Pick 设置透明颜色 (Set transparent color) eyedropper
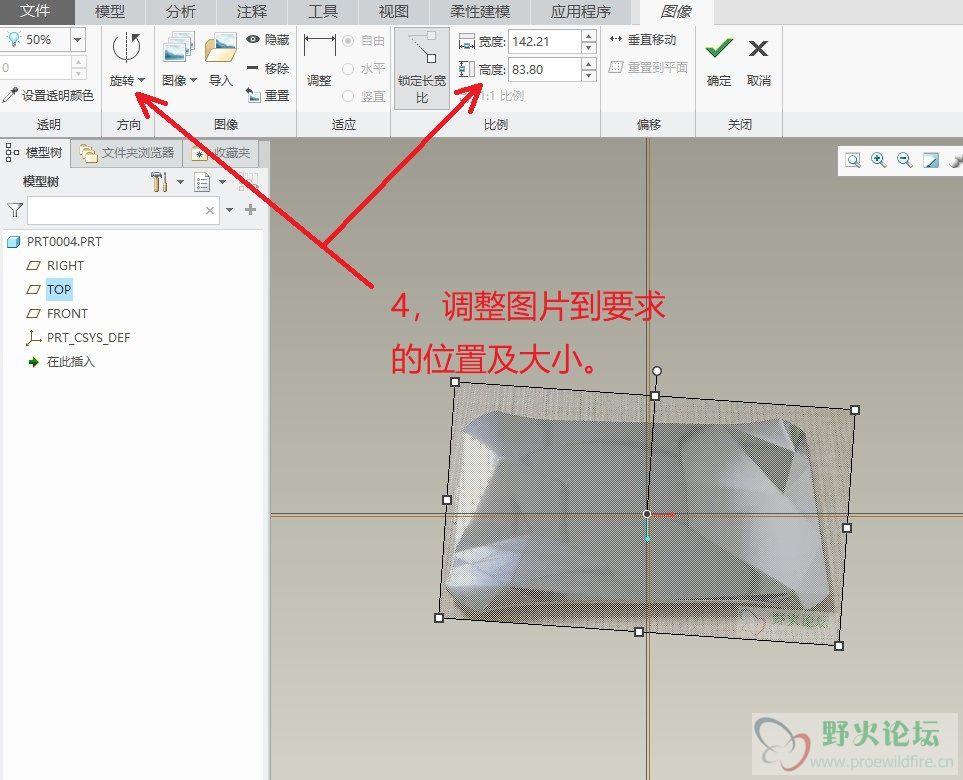 pyautogui.click(x=48, y=96)
